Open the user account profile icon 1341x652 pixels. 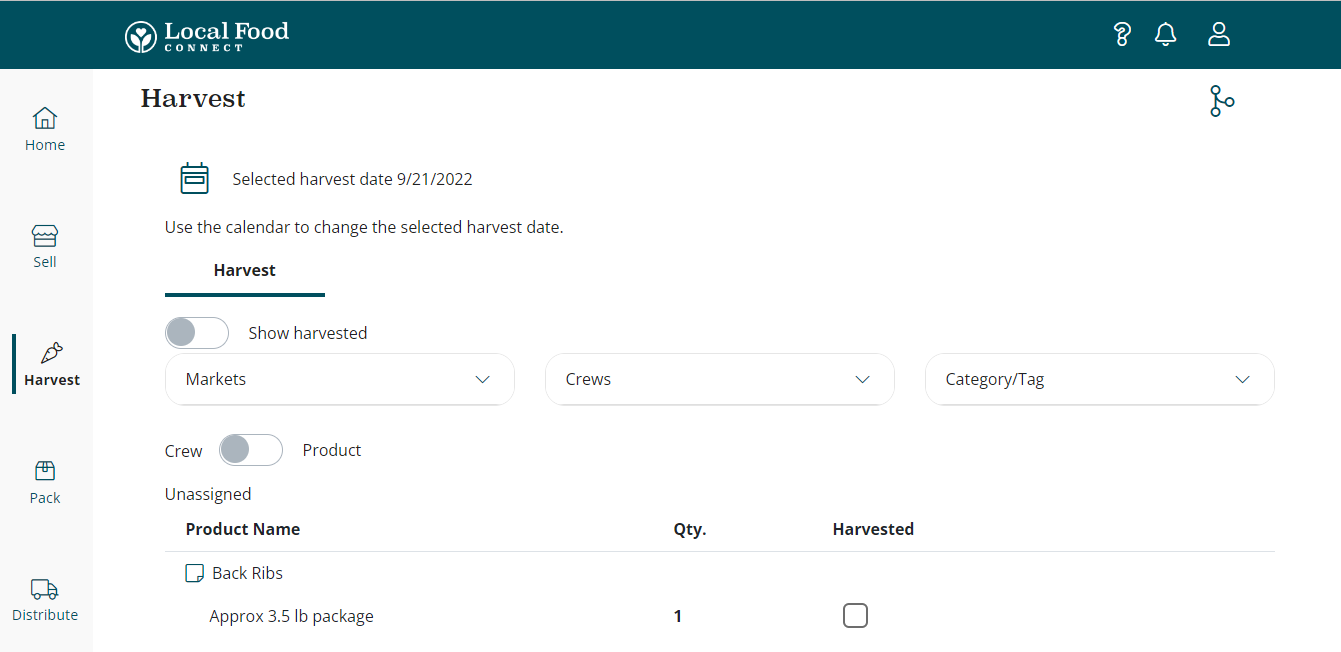click(x=1218, y=35)
